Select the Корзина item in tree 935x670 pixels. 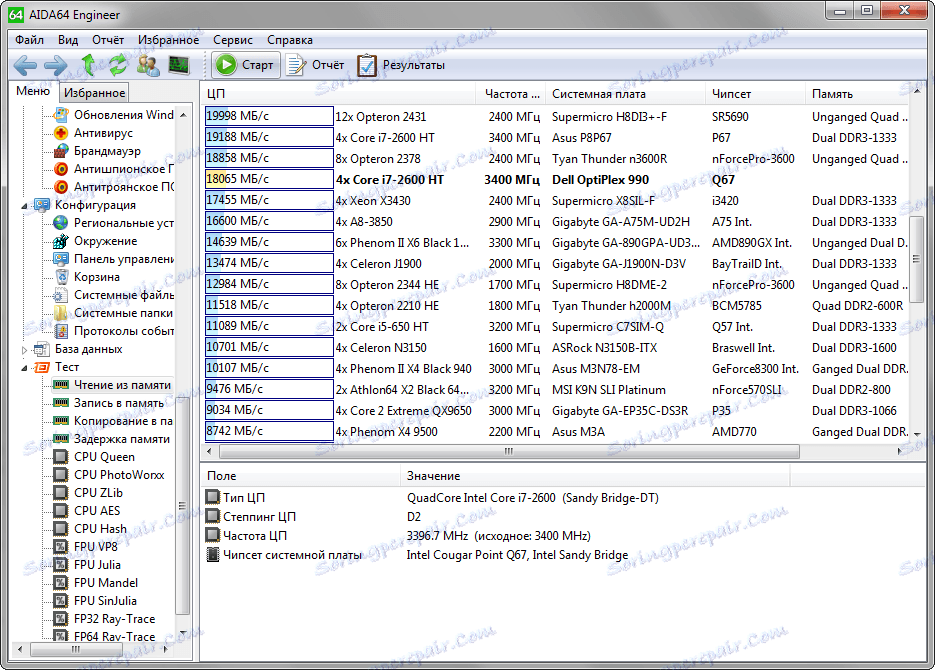click(x=96, y=277)
